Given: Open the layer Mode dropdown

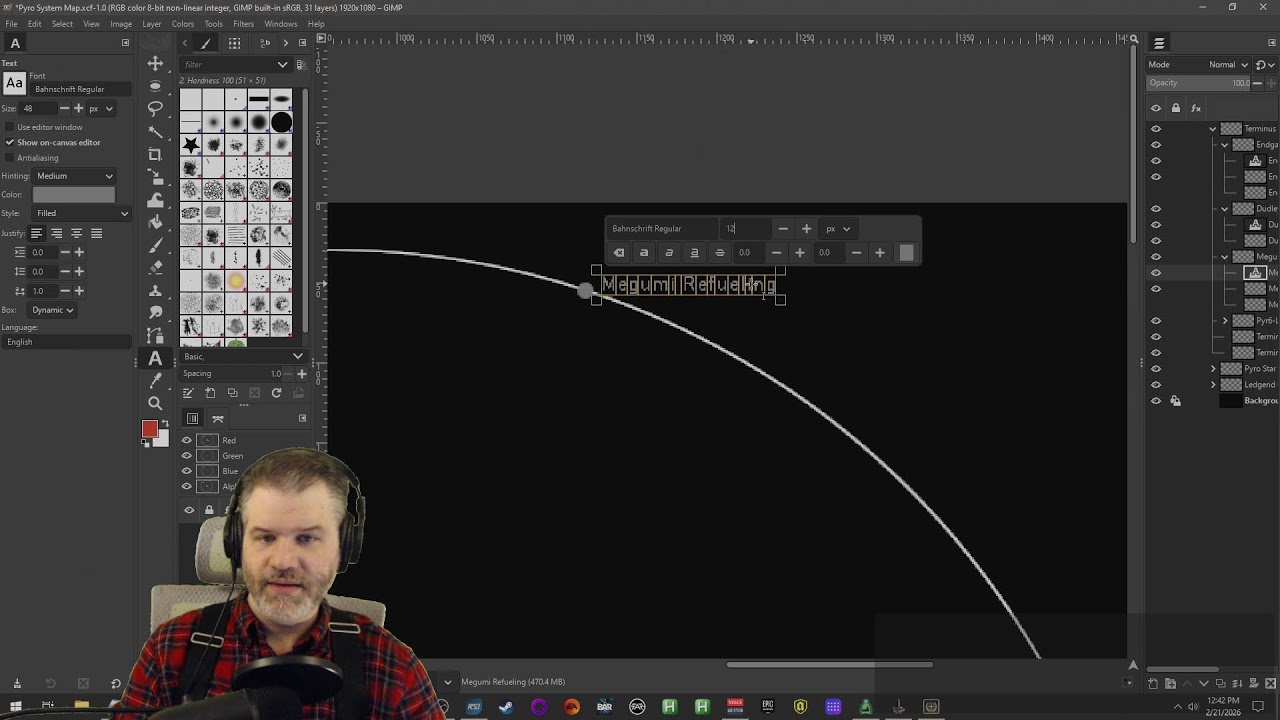Looking at the screenshot, I should pos(1227,64).
